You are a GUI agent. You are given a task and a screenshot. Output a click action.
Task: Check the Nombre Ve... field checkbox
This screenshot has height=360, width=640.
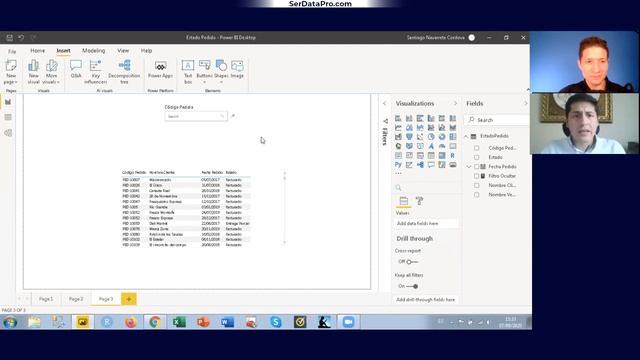tap(476, 195)
